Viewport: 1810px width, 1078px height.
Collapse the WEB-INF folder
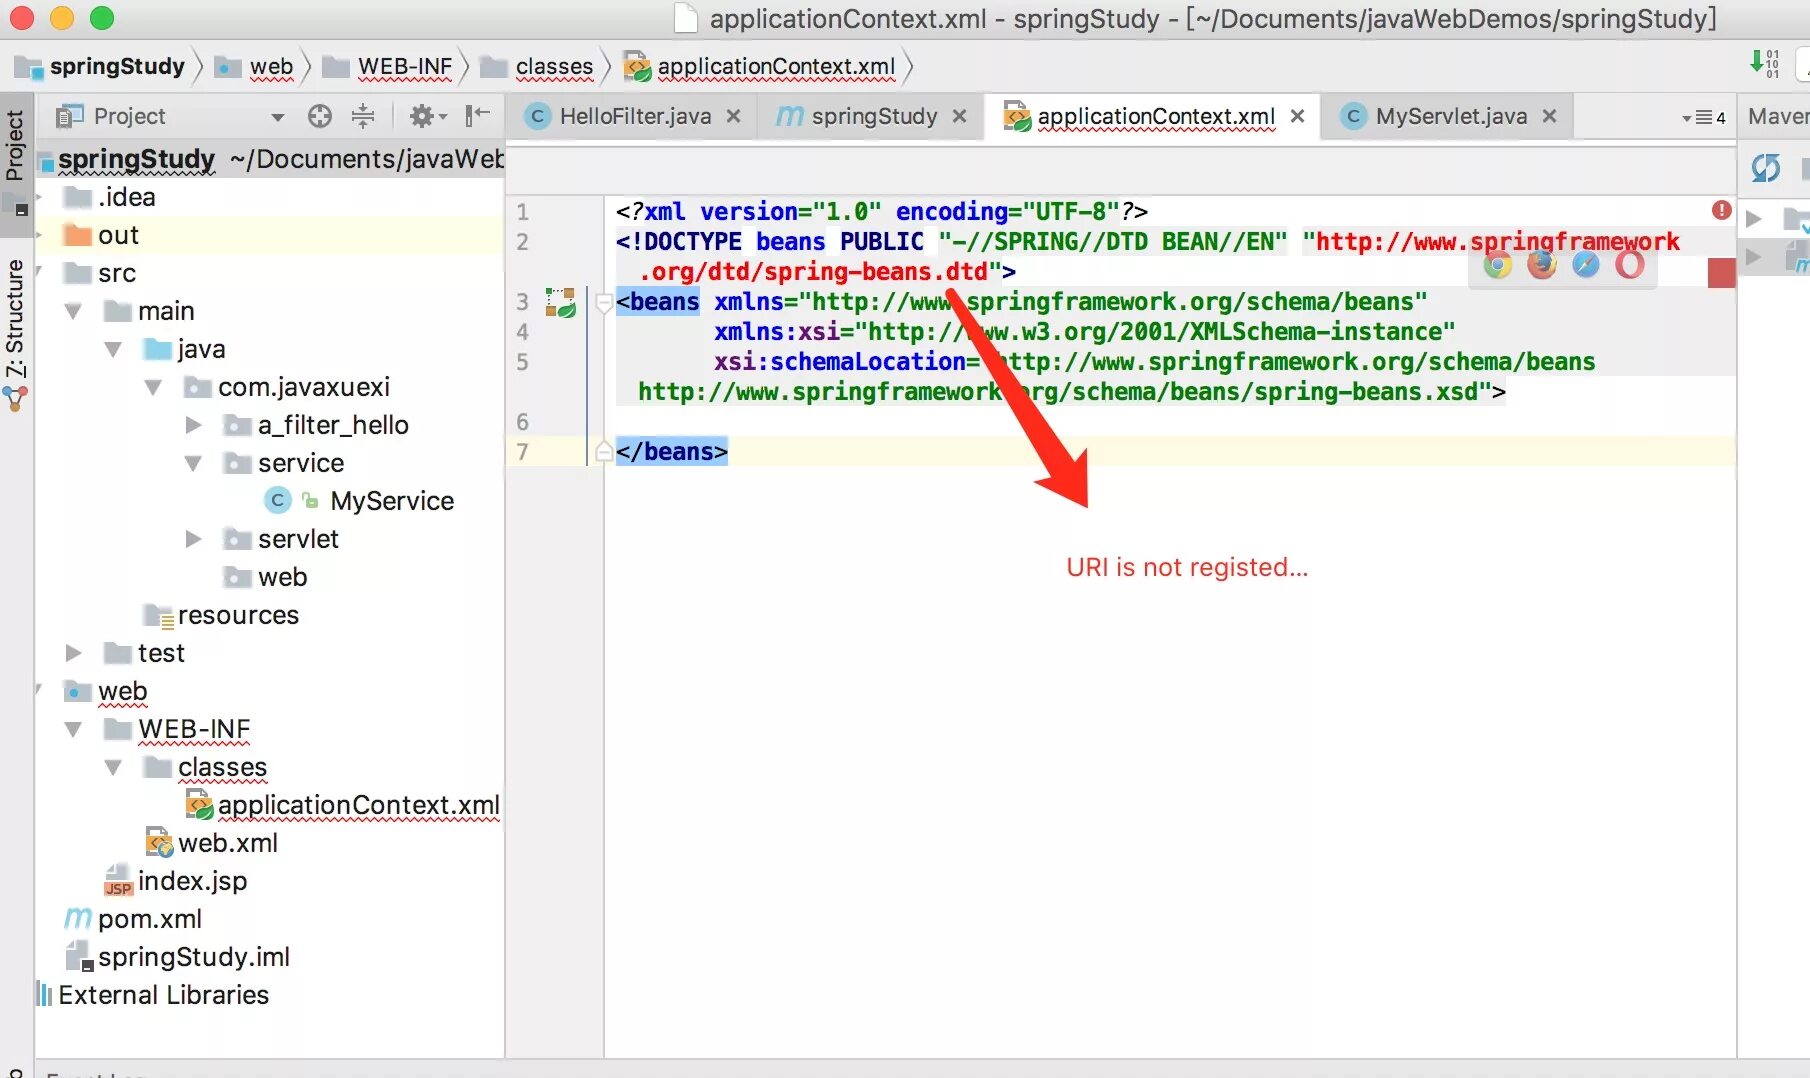click(73, 729)
